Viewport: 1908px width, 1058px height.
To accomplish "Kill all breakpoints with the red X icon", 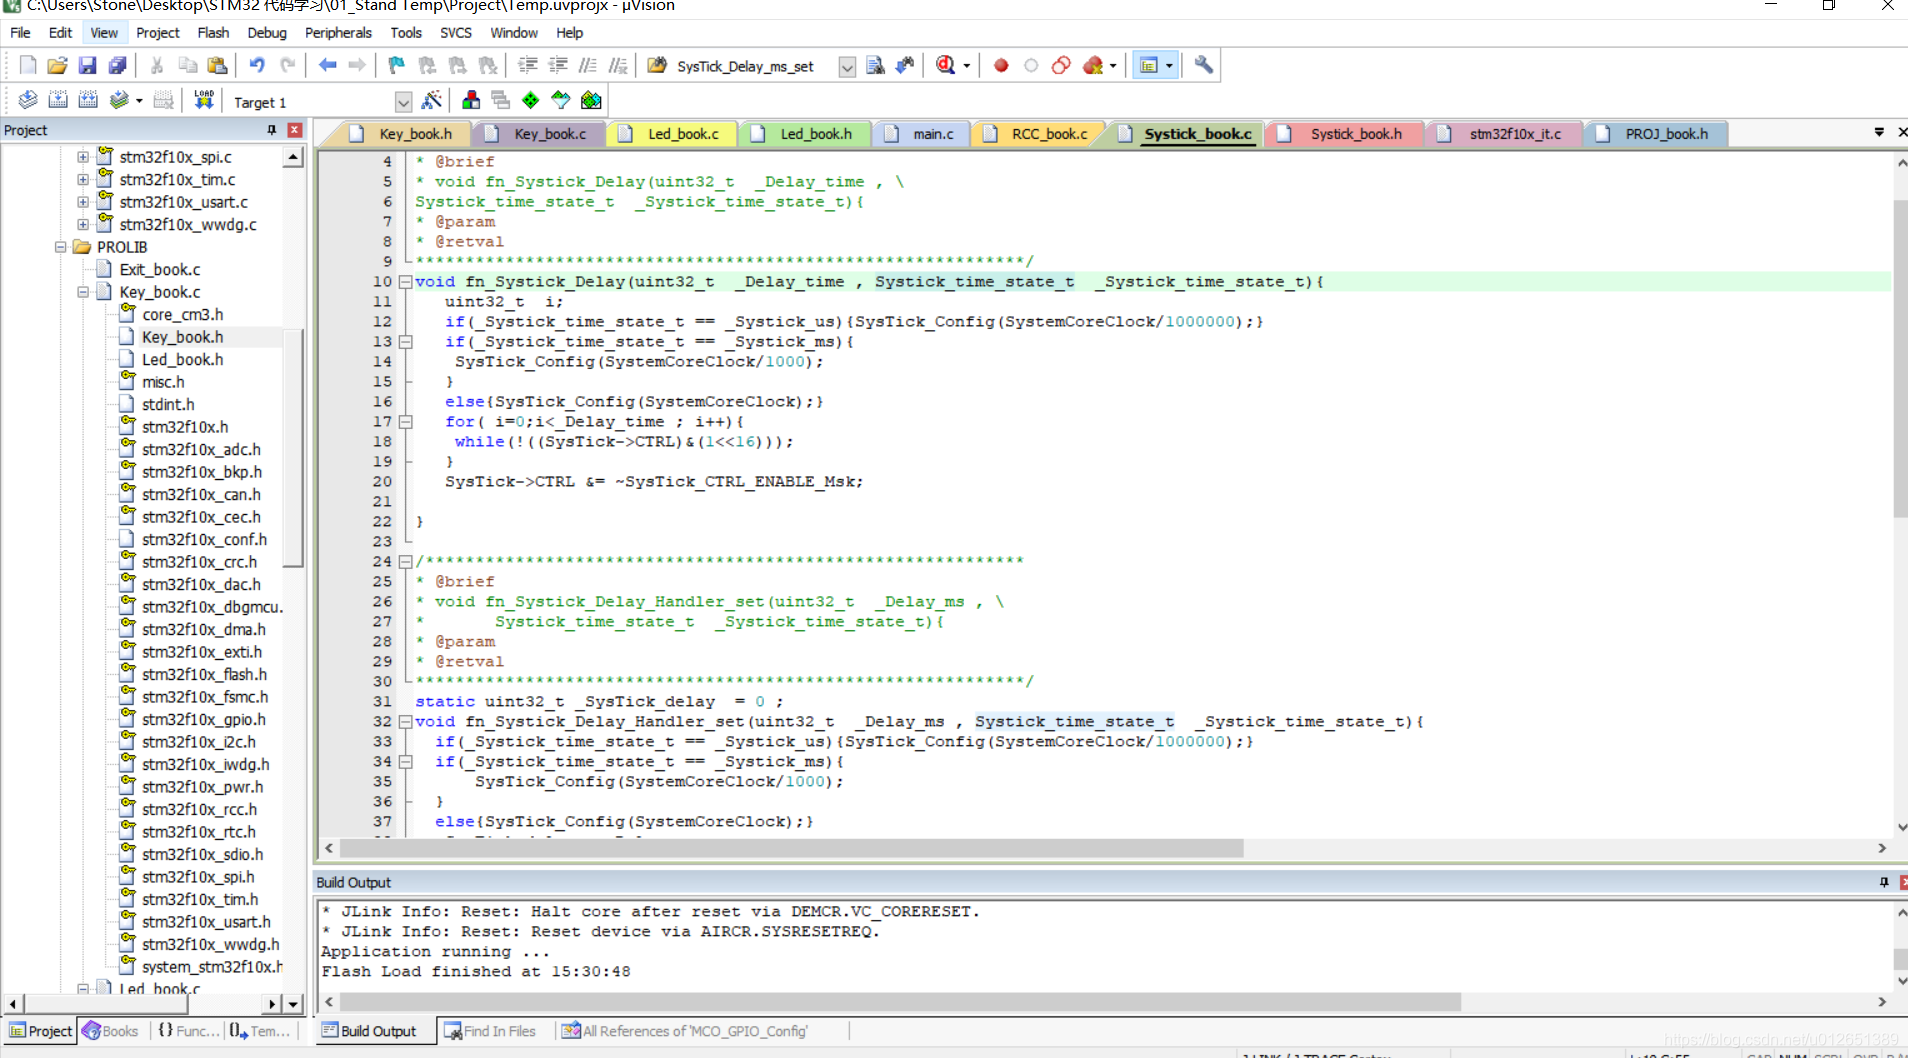I will 1093,66.
